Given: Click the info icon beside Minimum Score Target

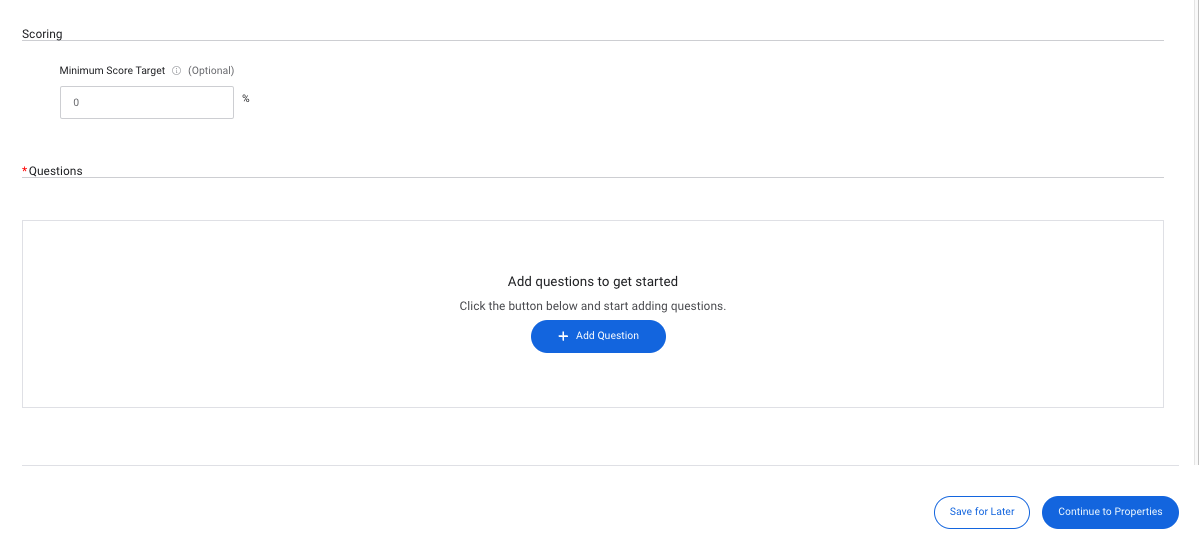Looking at the screenshot, I should click(176, 70).
